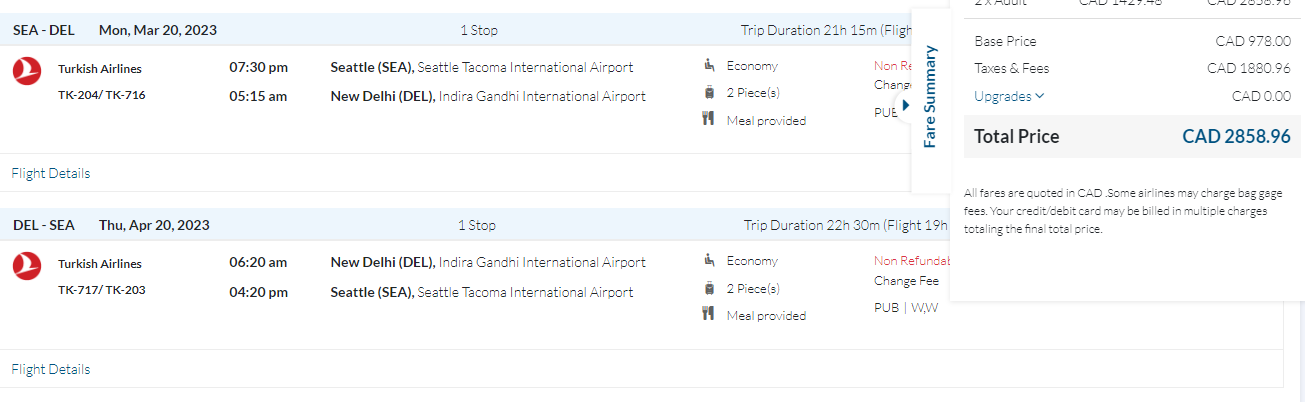
Task: Click the Economy seat icon on return flight
Action: tap(709, 261)
